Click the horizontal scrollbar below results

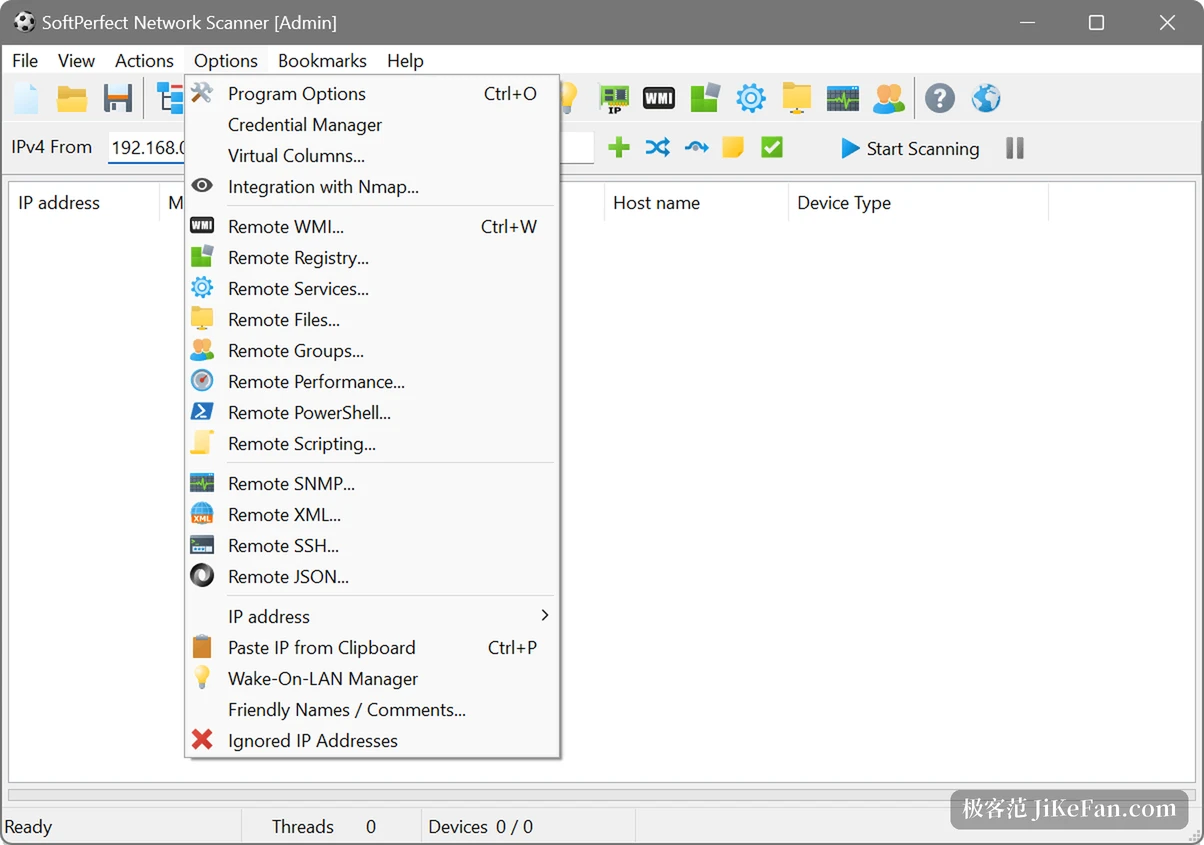pyautogui.click(x=601, y=796)
